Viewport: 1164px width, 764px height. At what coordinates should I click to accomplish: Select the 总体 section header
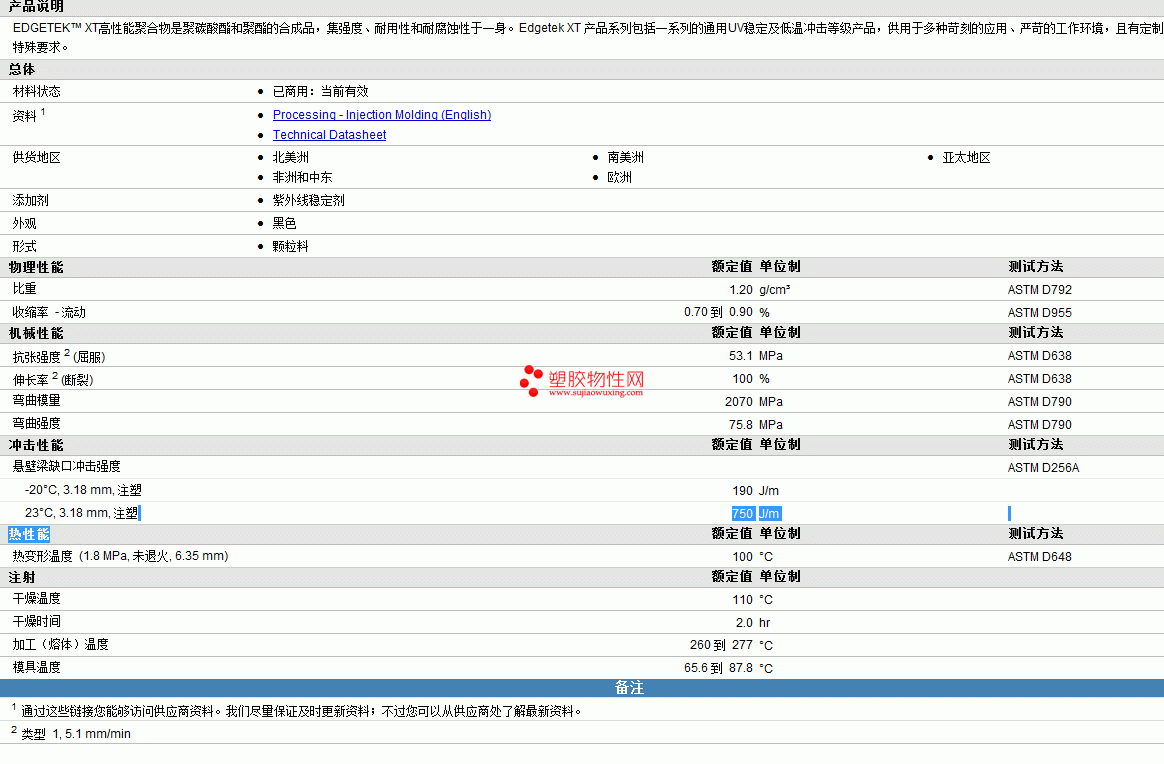tap(22, 69)
